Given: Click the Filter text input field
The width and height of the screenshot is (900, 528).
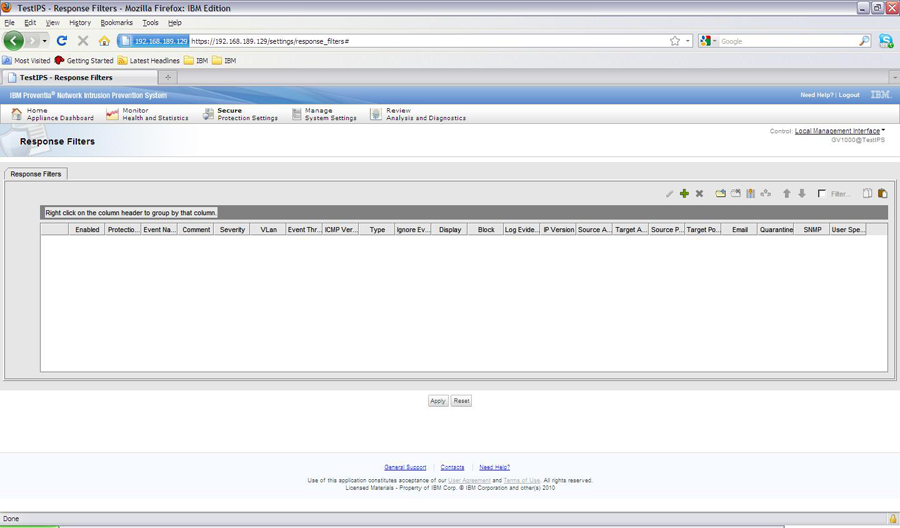Looking at the screenshot, I should click(x=843, y=194).
